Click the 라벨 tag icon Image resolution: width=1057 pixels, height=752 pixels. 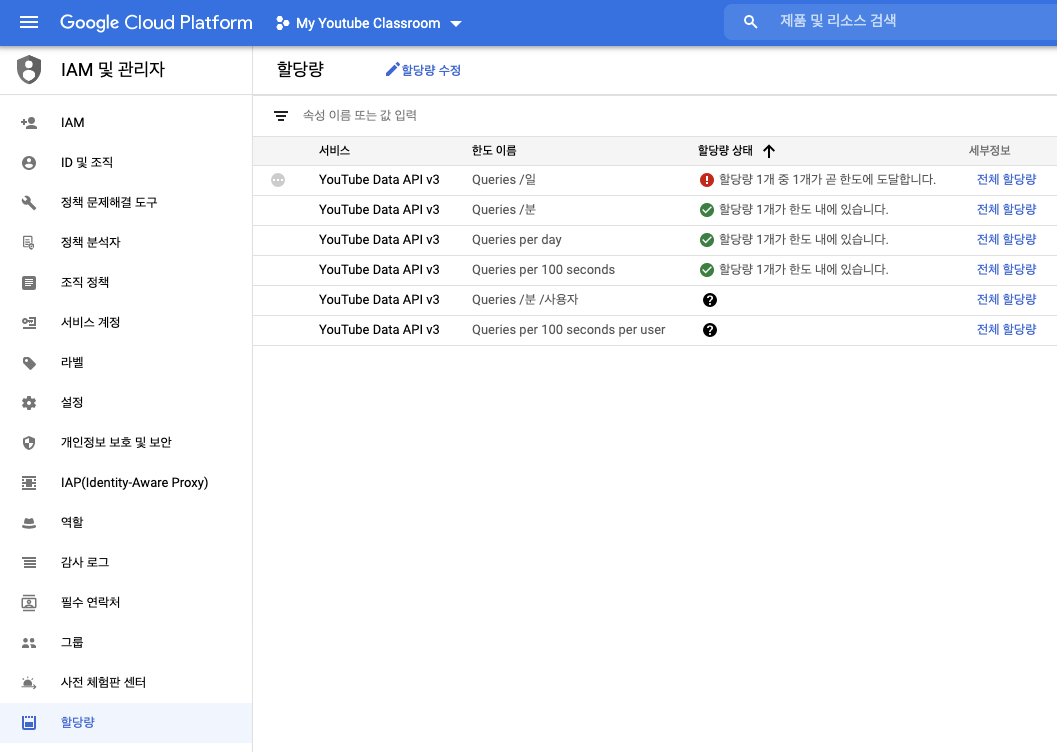[x=29, y=363]
